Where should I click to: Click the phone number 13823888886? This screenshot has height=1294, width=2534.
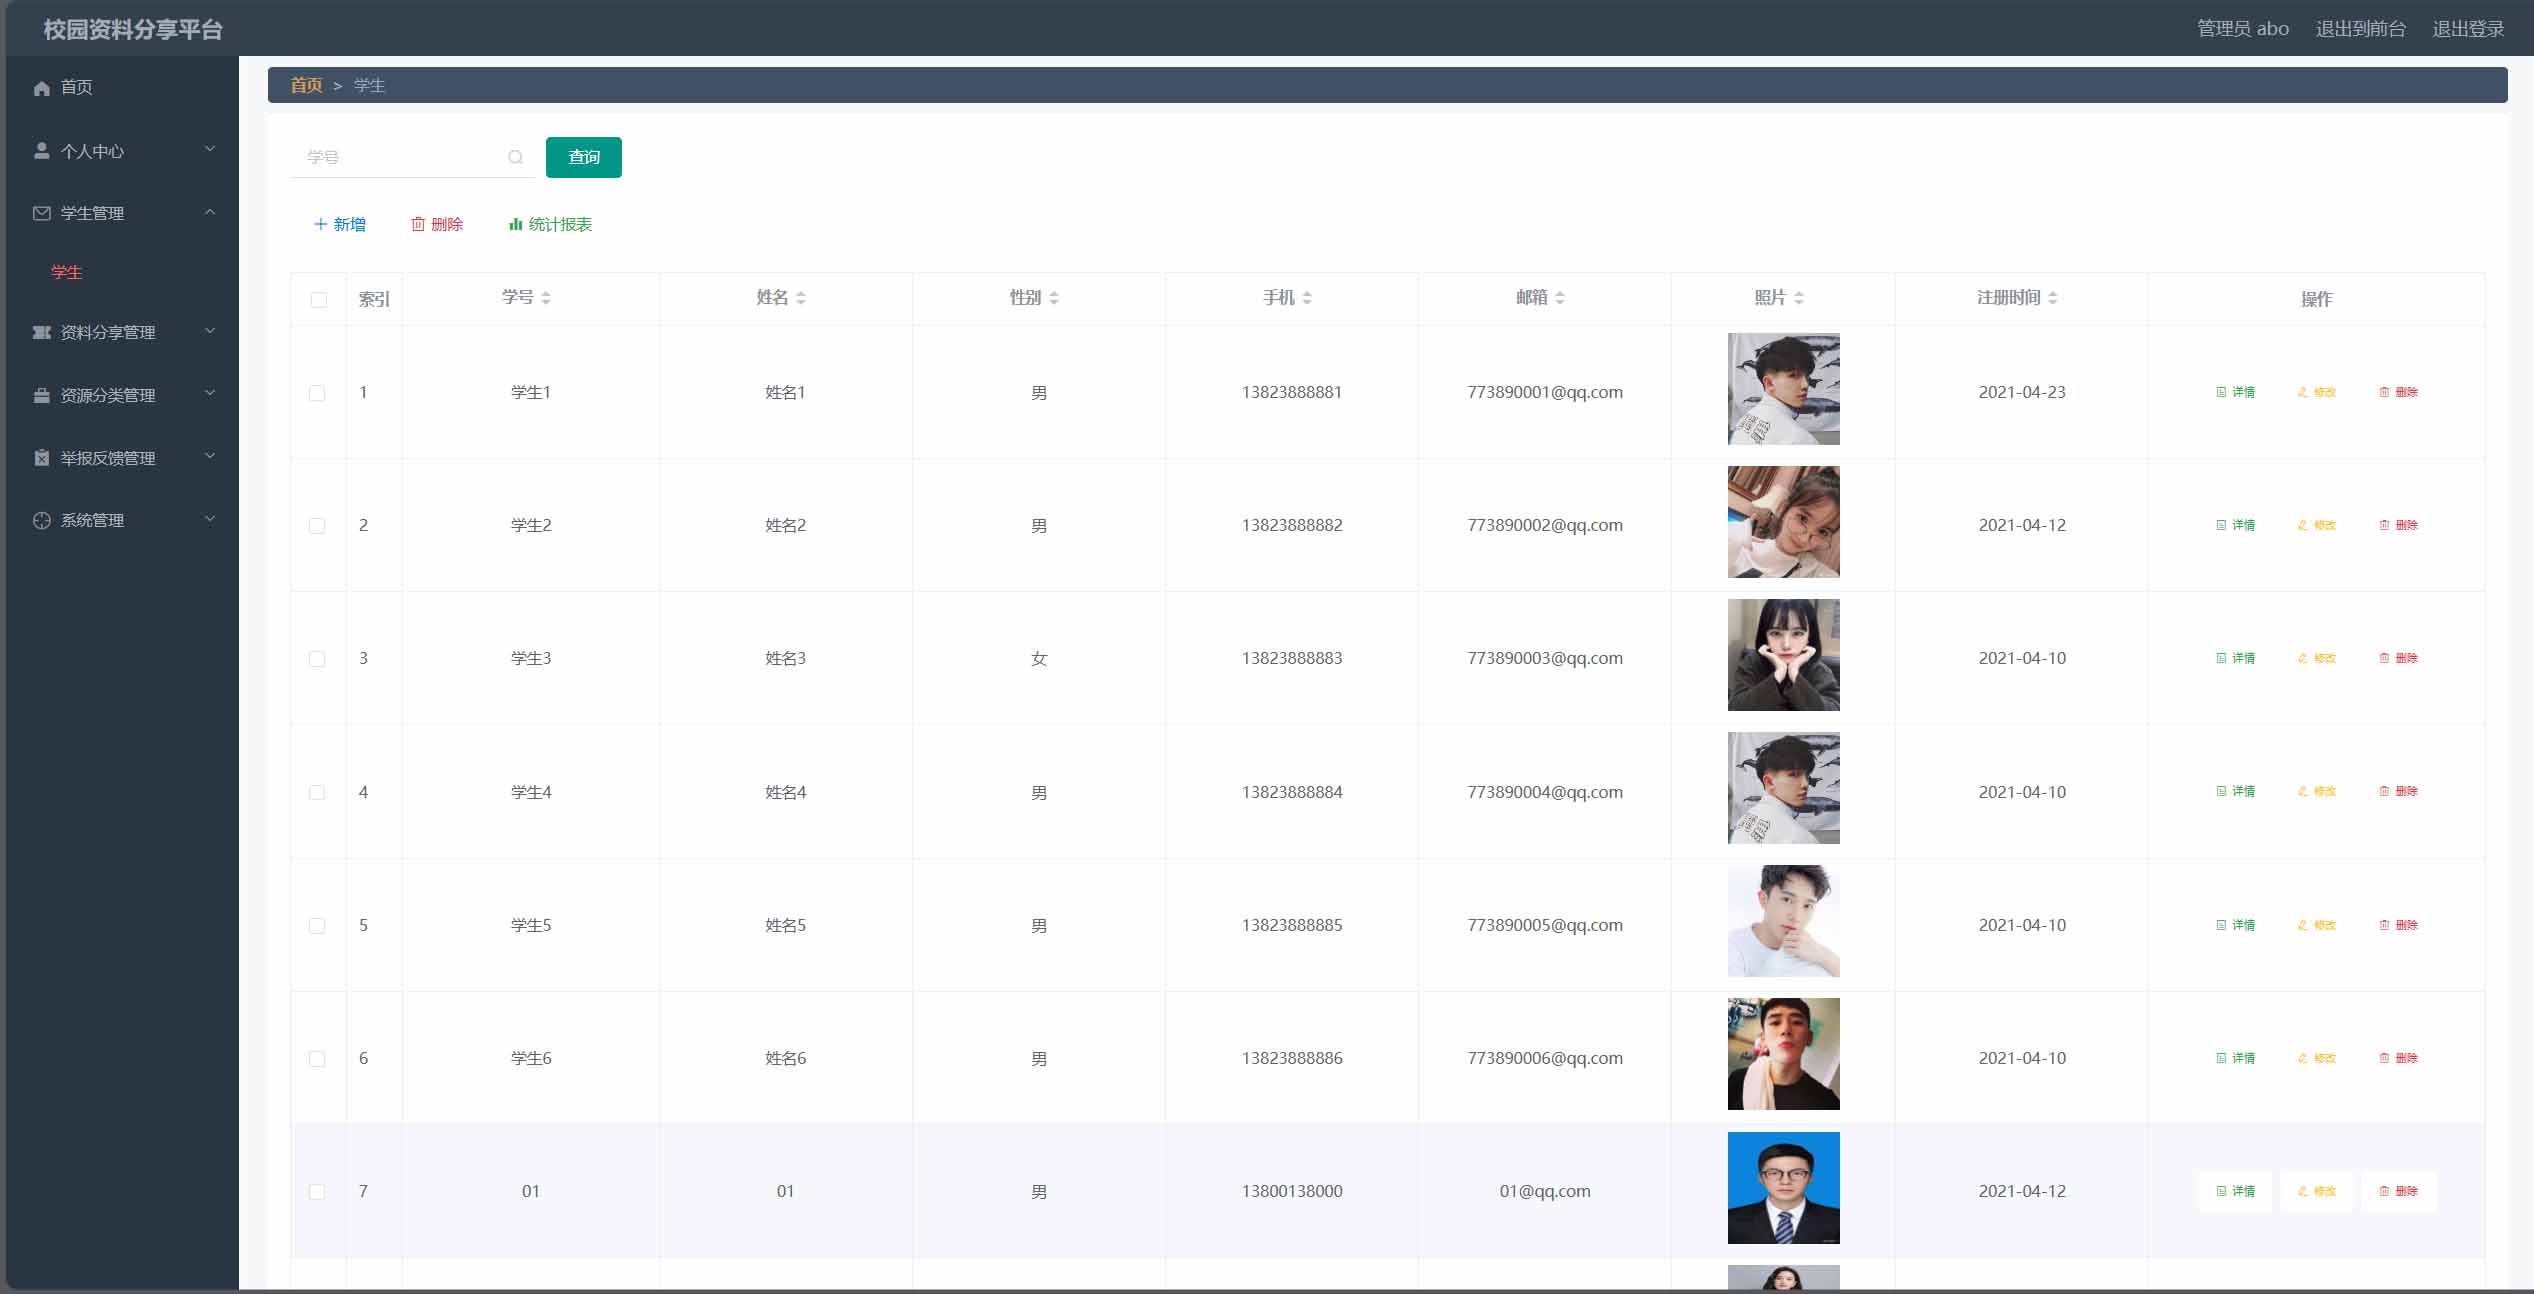1292,1058
